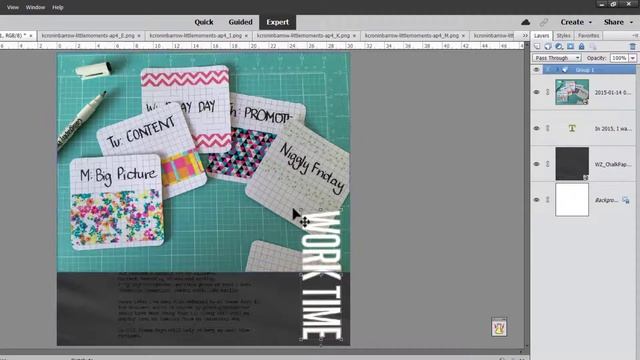Click the canvas horizontal scrollbar
The image size is (640, 360).
pos(261,352)
